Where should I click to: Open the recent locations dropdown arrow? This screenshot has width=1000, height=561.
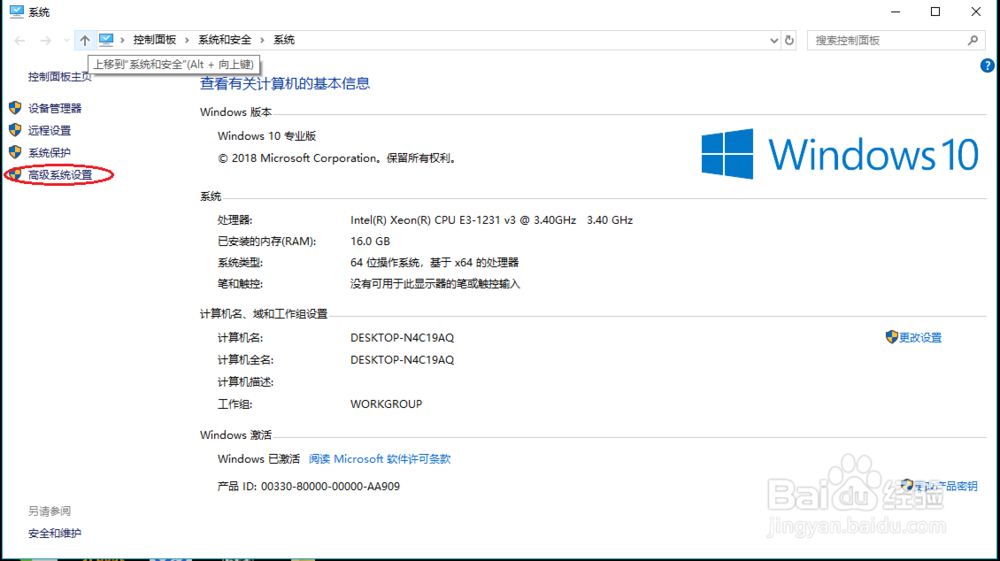coord(66,40)
